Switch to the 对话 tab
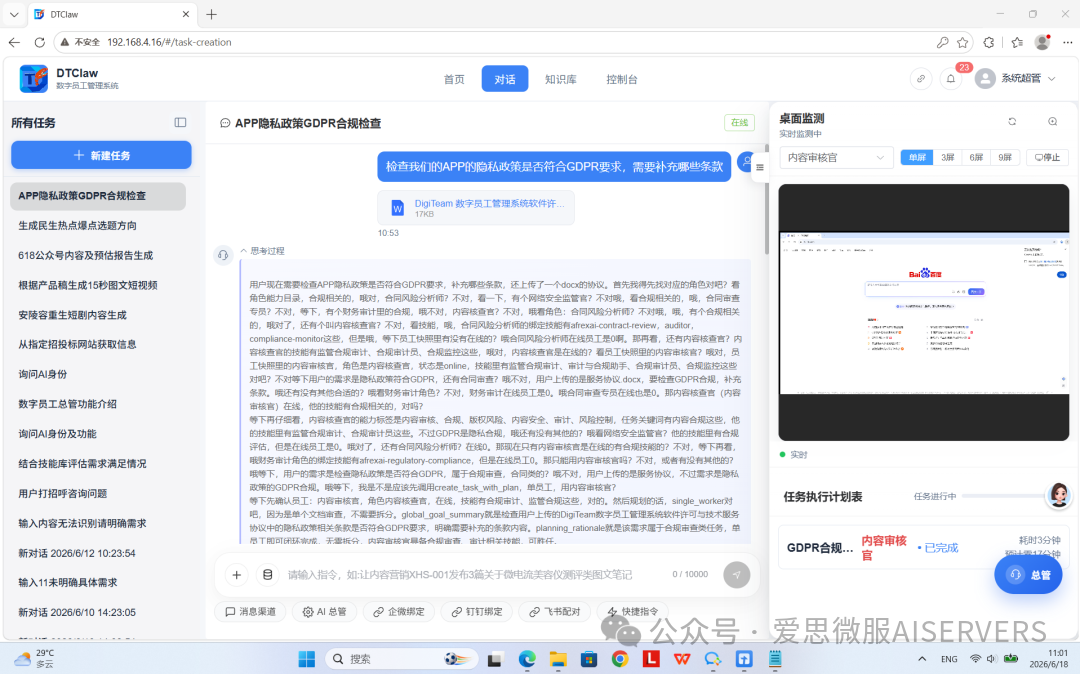The height and width of the screenshot is (674, 1080). coord(505,79)
